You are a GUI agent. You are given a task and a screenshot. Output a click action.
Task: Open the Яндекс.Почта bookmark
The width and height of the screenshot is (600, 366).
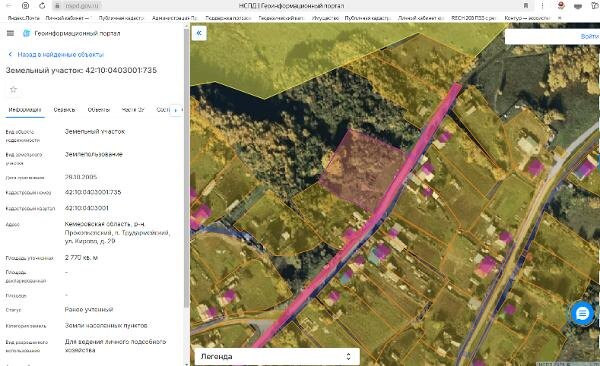tap(24, 18)
